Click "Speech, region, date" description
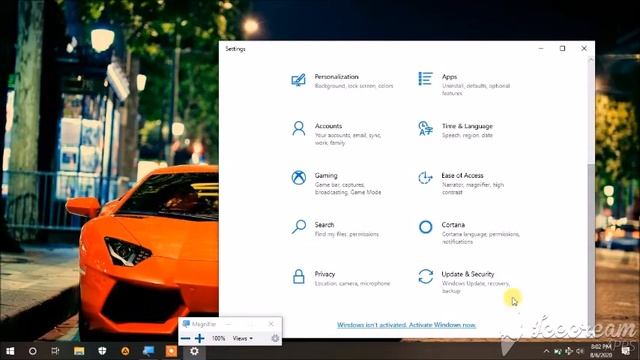The width and height of the screenshot is (640, 360). pyautogui.click(x=467, y=136)
